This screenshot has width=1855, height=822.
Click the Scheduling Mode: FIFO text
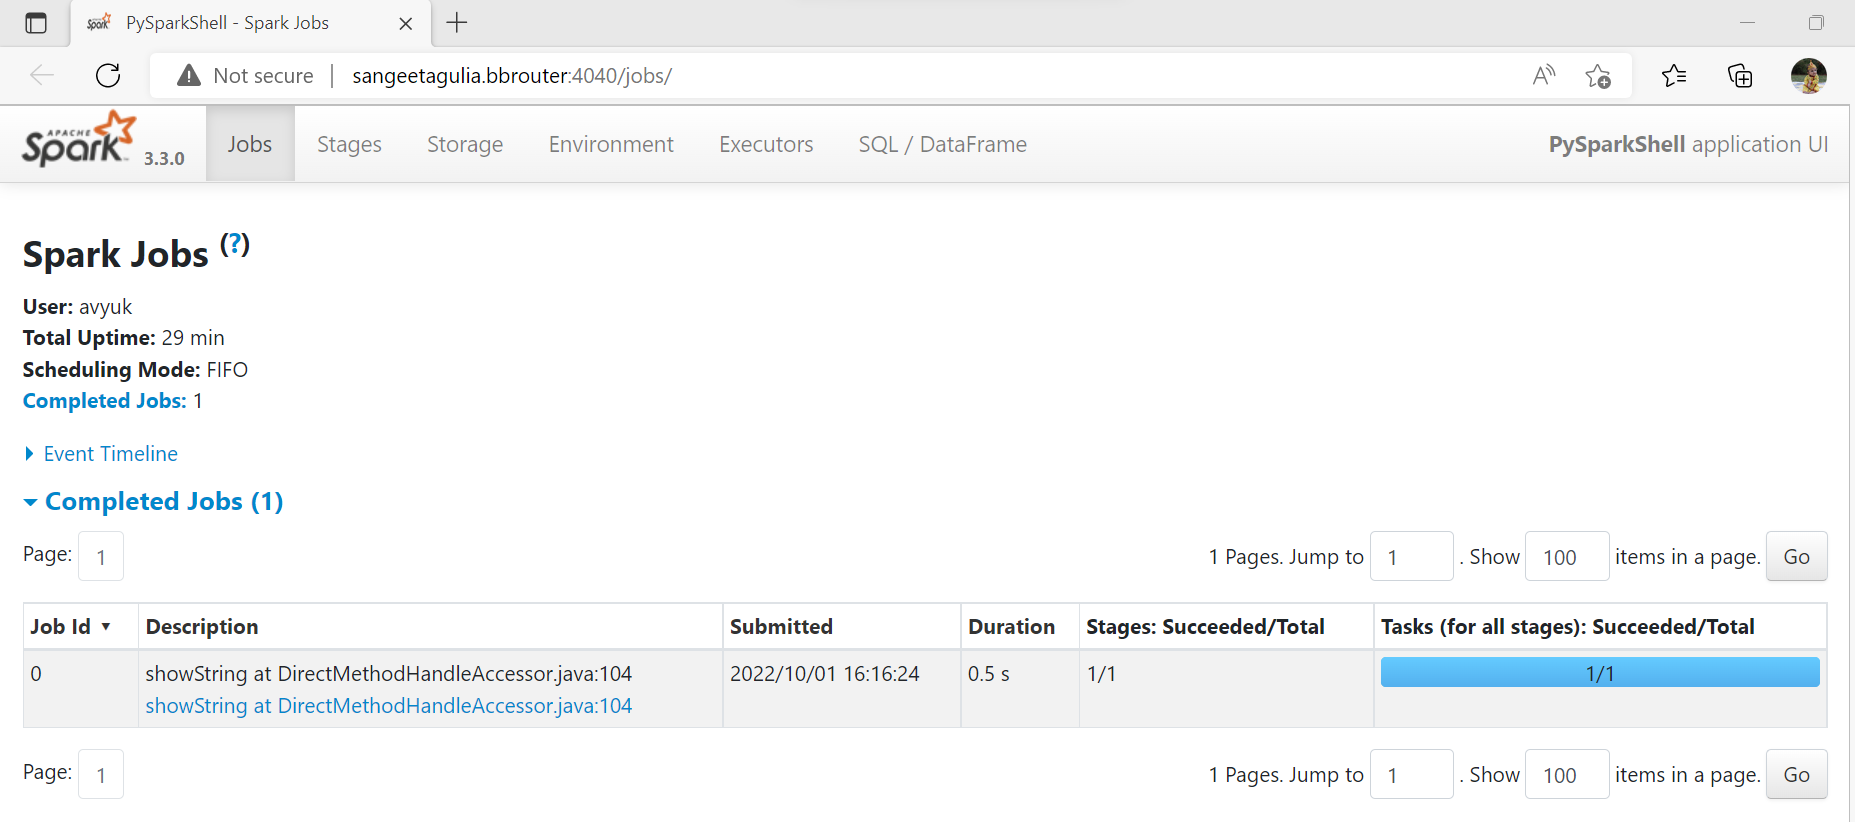pos(135,370)
